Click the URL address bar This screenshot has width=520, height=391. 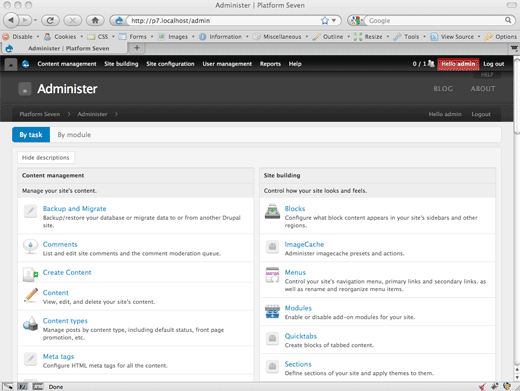point(225,21)
